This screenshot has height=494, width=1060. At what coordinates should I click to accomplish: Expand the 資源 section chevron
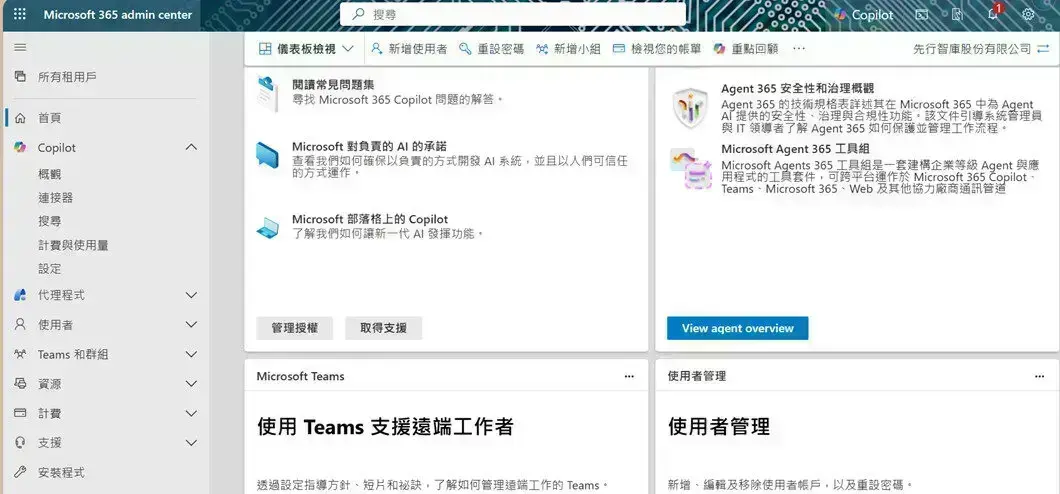point(191,383)
